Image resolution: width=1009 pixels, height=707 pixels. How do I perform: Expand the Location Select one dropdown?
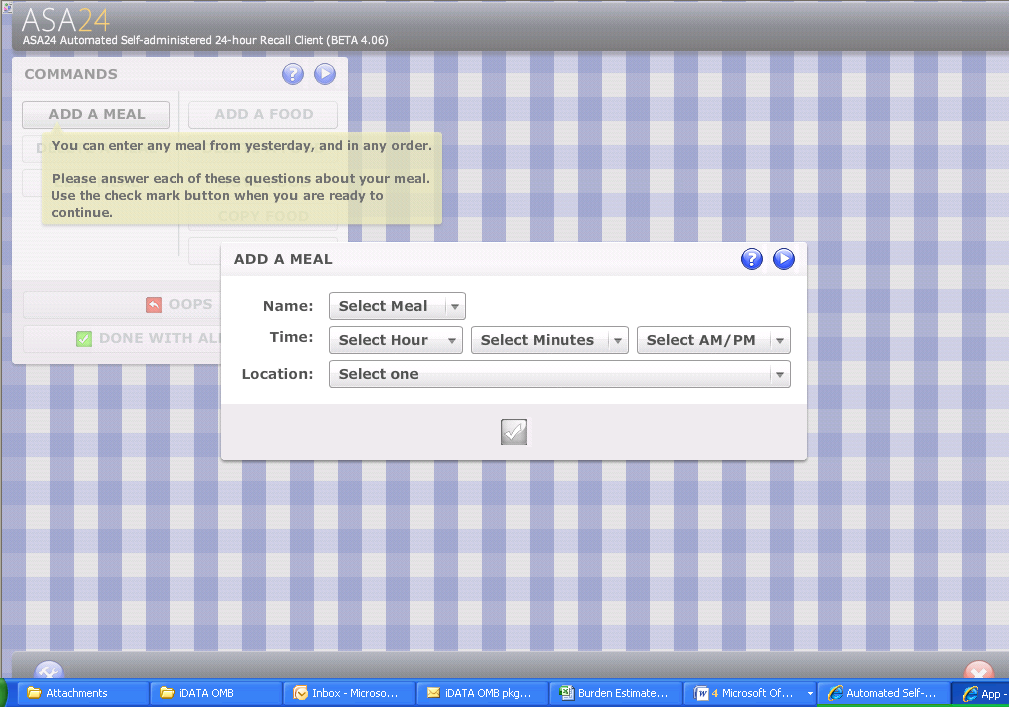pos(559,374)
